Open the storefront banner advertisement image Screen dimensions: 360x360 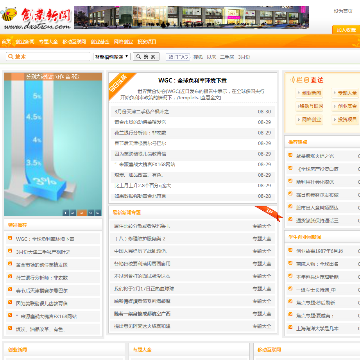[x=191, y=17]
